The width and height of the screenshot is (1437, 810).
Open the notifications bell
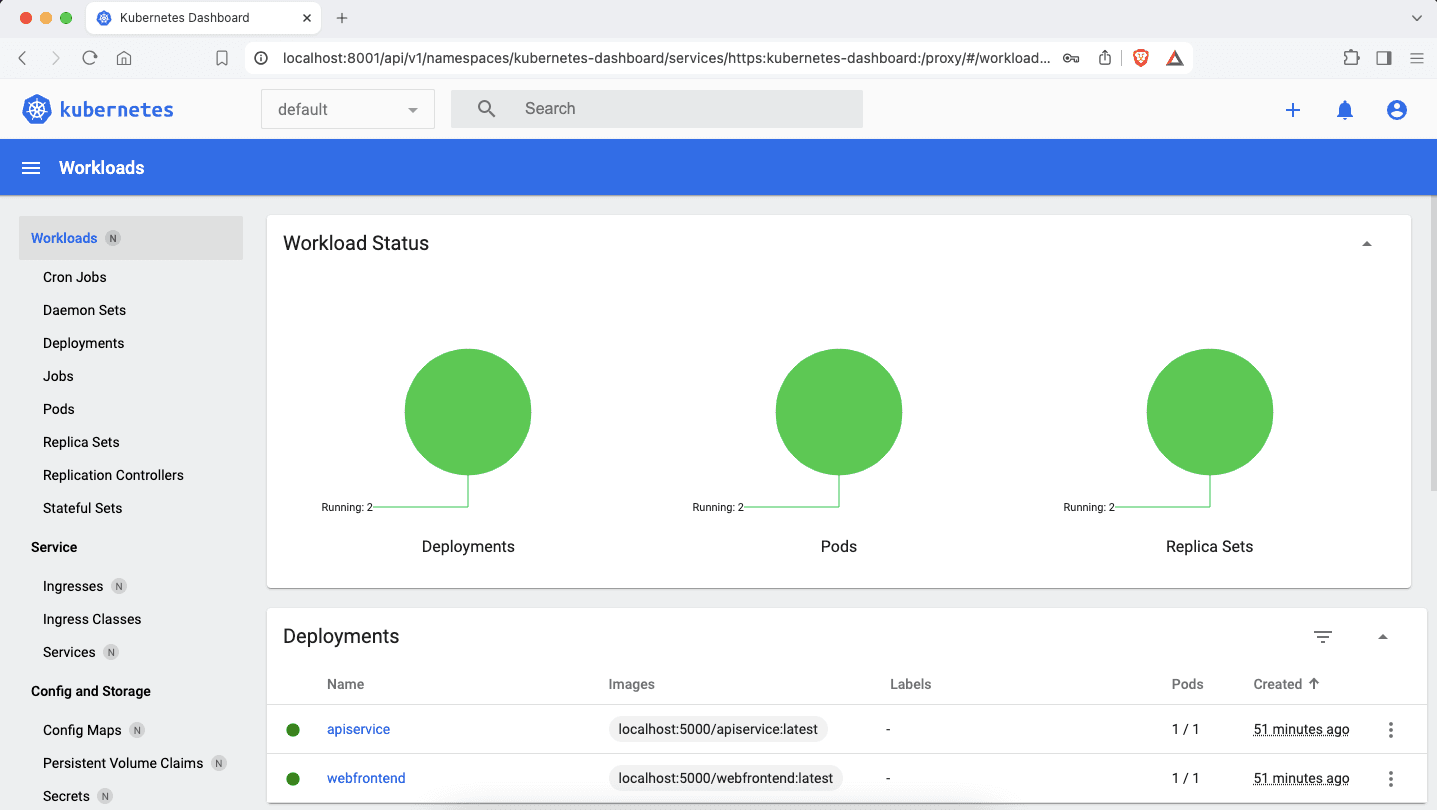pyautogui.click(x=1345, y=110)
